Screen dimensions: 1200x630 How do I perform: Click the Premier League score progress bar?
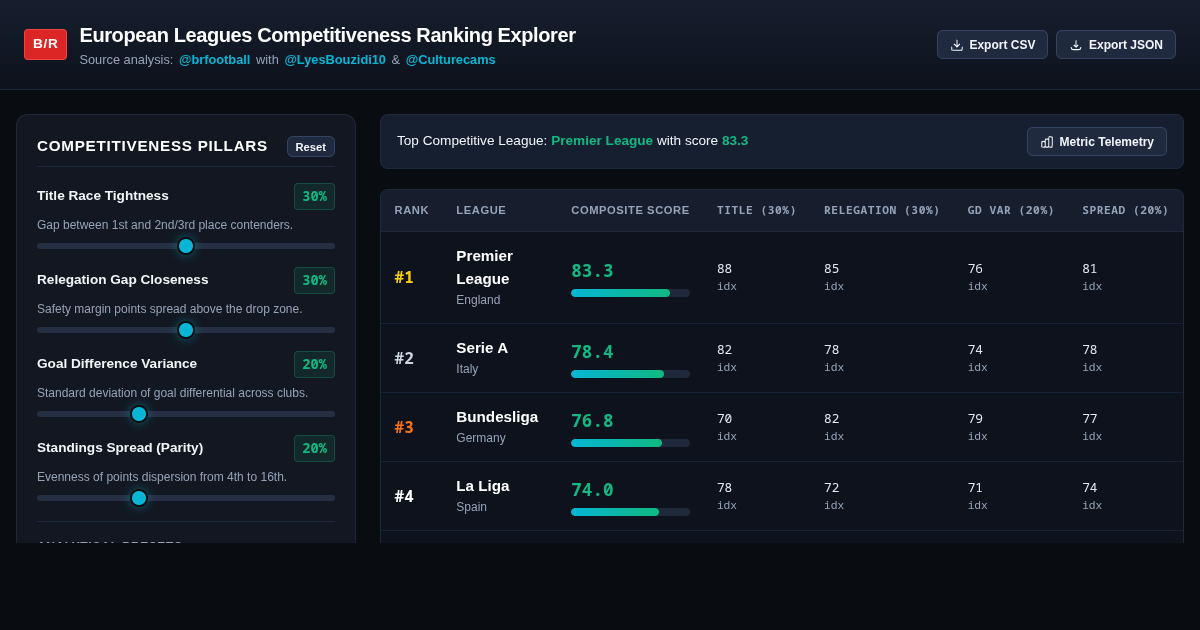630,293
